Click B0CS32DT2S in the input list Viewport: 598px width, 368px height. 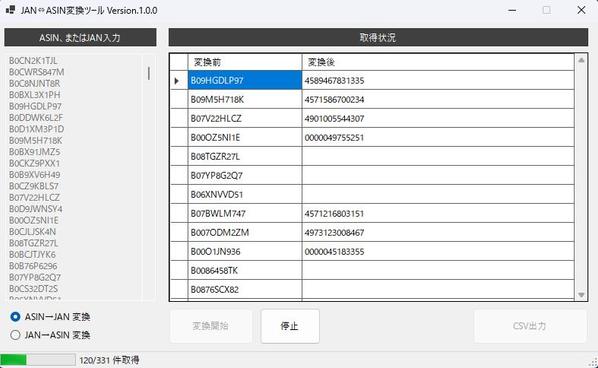point(34,289)
